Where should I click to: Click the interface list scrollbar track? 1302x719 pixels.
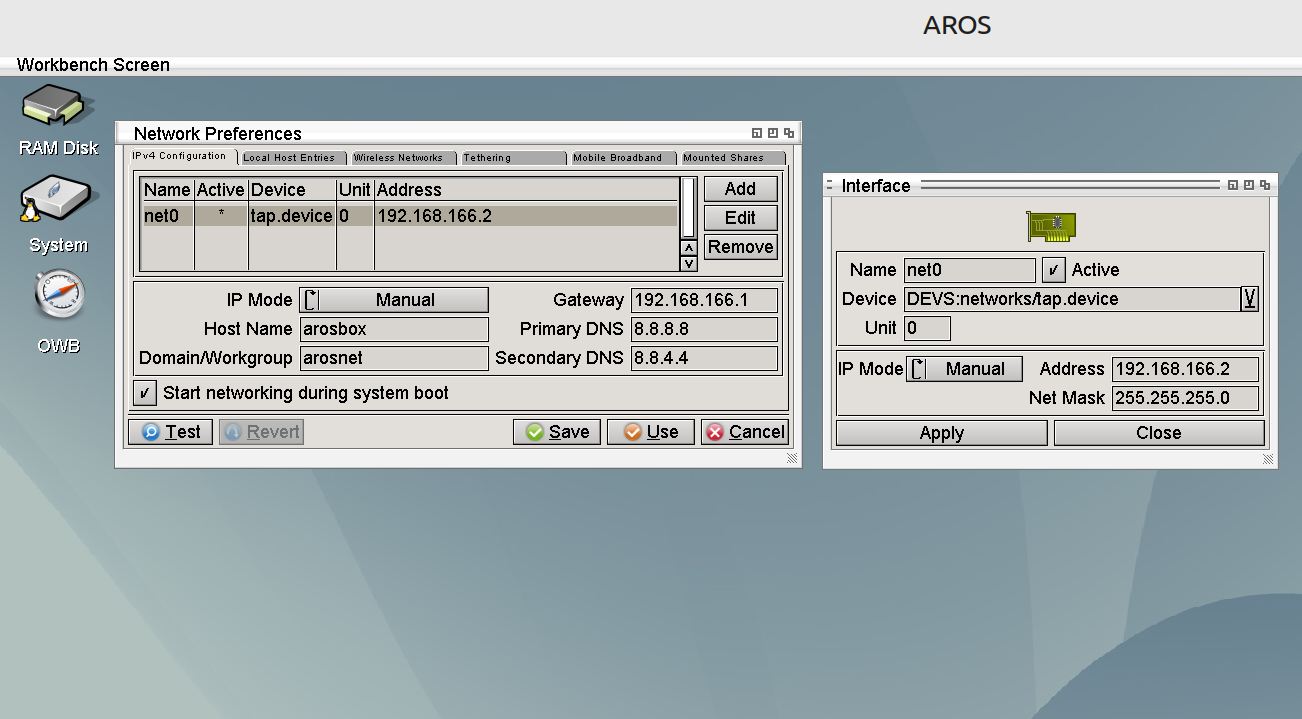[688, 208]
